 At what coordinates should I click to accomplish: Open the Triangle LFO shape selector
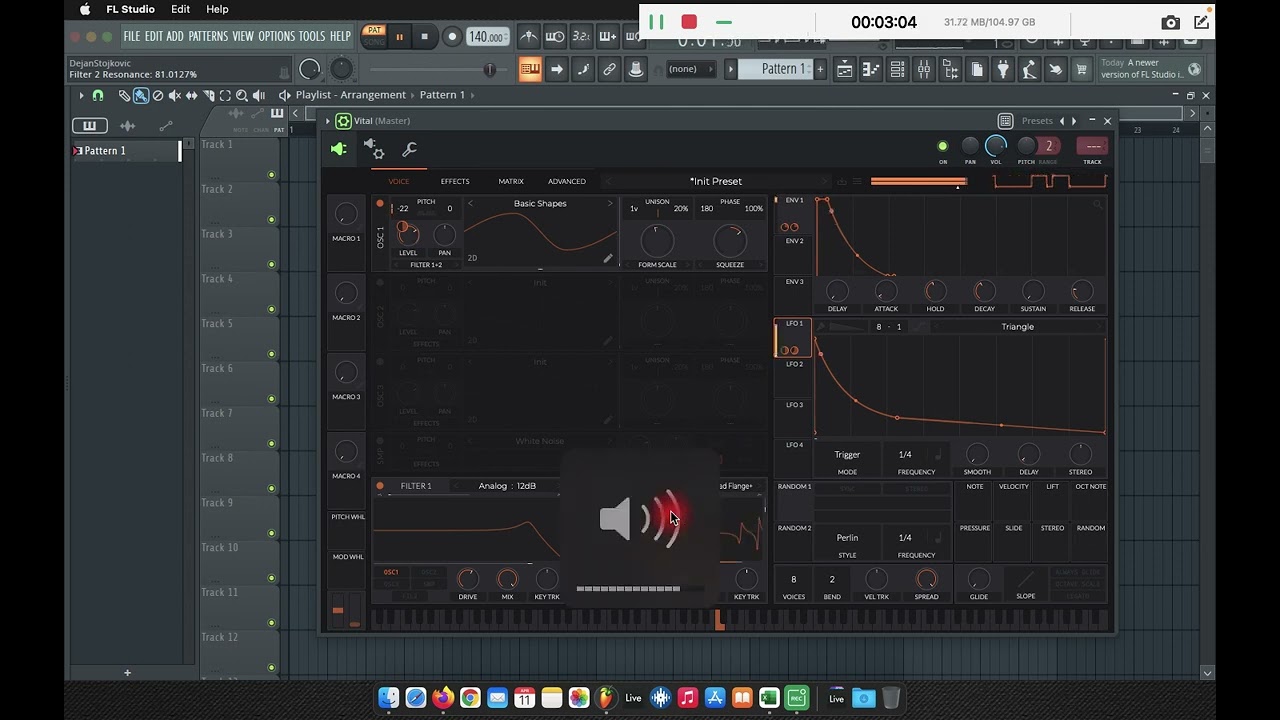click(x=1018, y=327)
